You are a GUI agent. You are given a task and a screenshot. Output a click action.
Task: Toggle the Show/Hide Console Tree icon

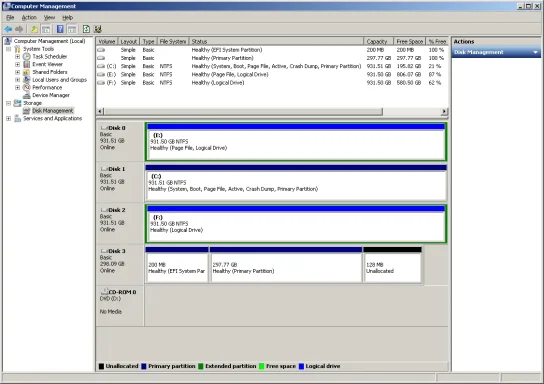(46, 29)
